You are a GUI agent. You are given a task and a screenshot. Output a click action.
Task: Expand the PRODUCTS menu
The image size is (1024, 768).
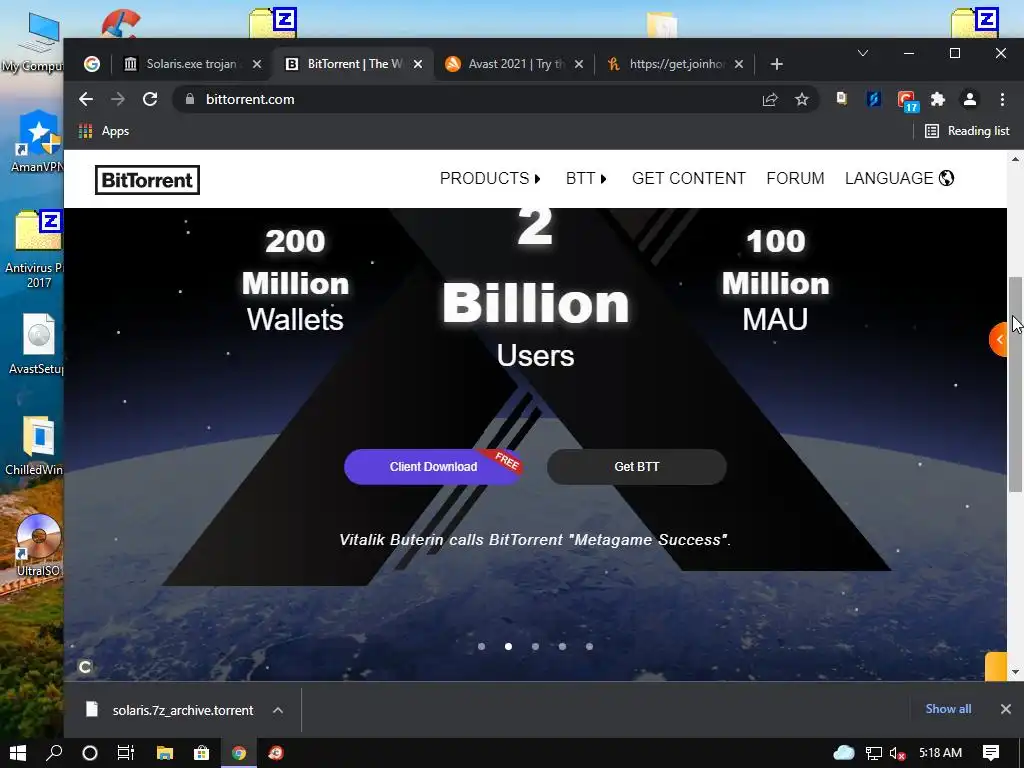pos(490,178)
